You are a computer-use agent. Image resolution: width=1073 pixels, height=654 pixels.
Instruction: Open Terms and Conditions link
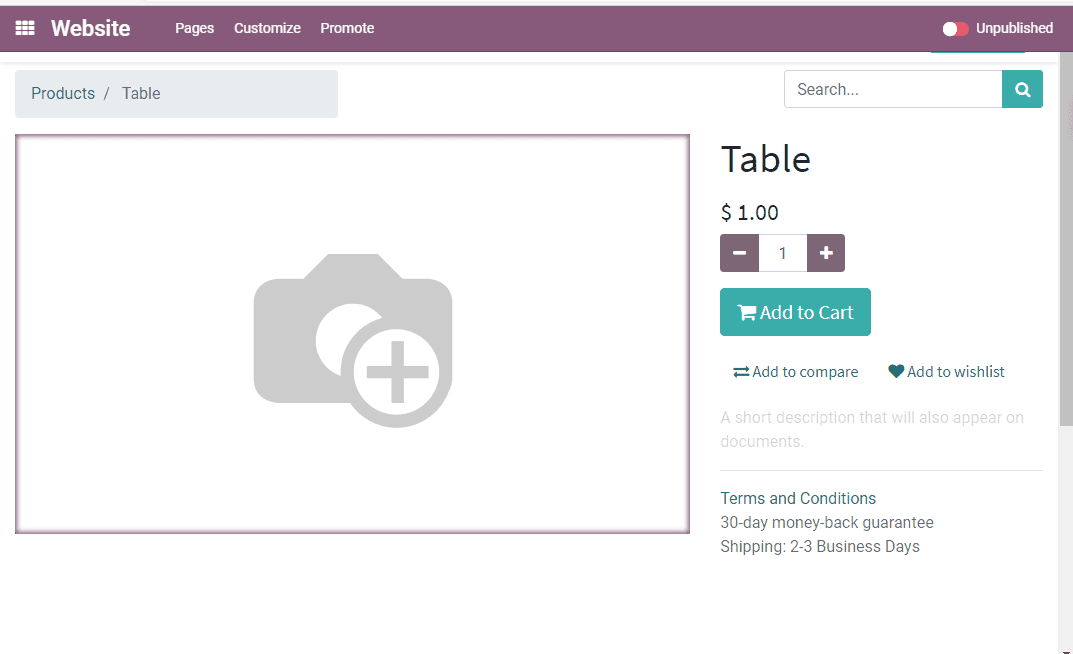point(798,498)
